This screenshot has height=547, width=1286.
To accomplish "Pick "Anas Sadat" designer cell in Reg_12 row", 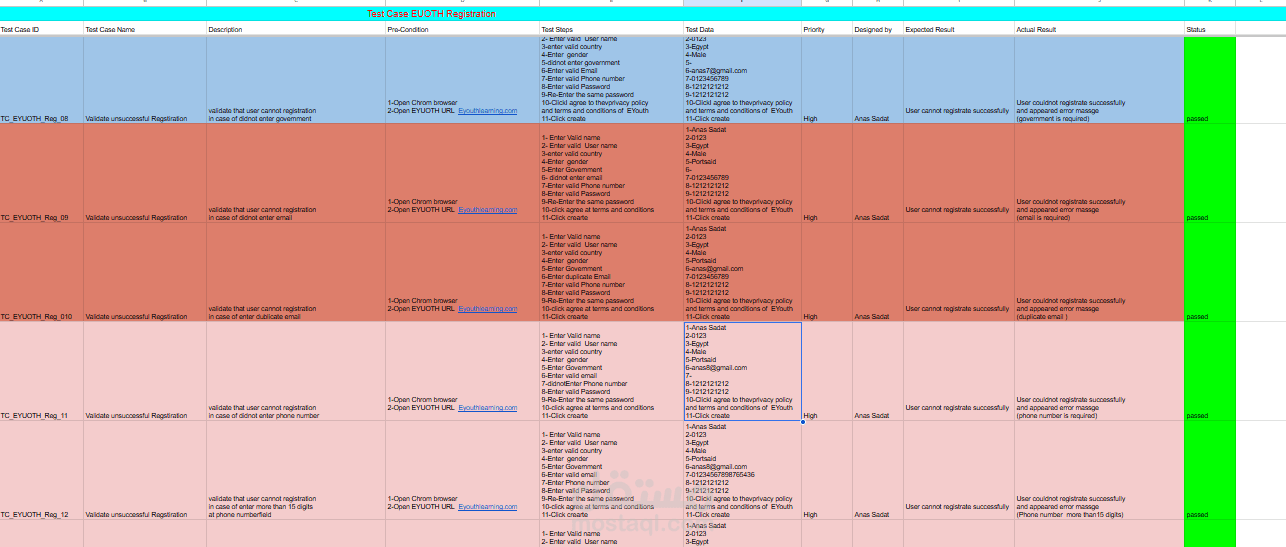I will (877, 471).
